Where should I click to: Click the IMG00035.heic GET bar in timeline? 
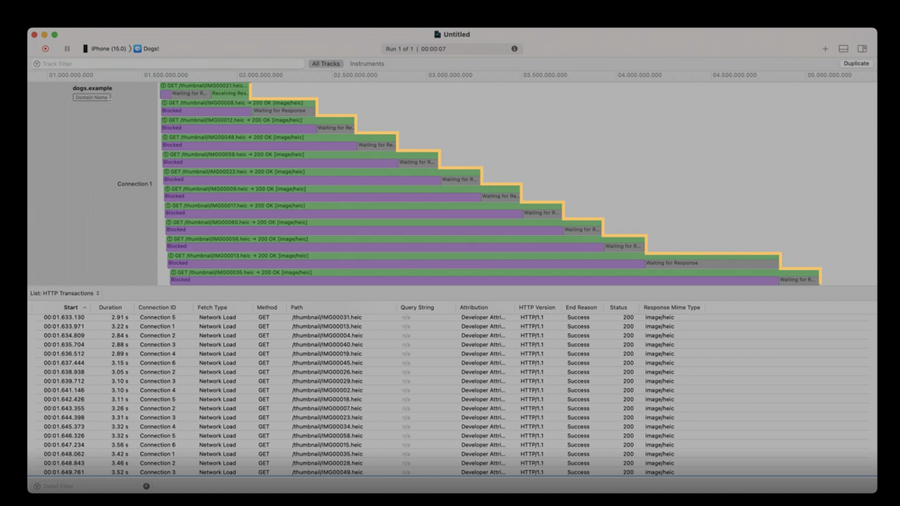[495, 273]
